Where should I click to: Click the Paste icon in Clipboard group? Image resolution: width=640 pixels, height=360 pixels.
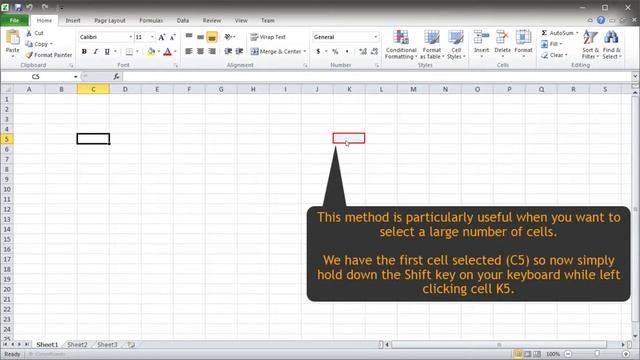click(13, 38)
